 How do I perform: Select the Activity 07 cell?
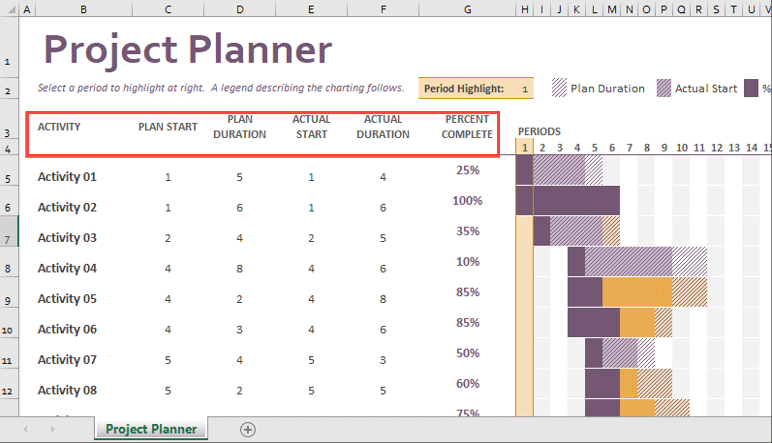coord(67,360)
